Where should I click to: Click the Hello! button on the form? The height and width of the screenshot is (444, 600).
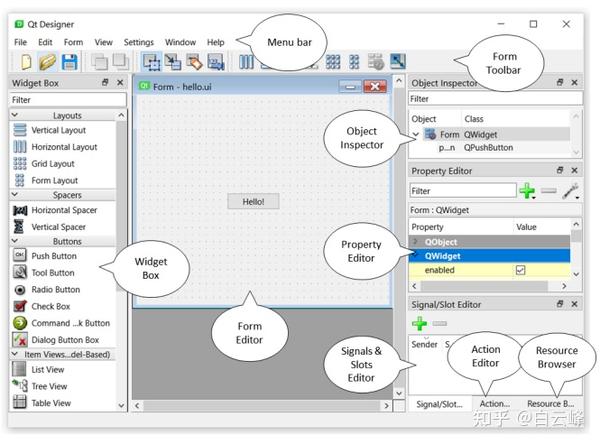tap(253, 202)
